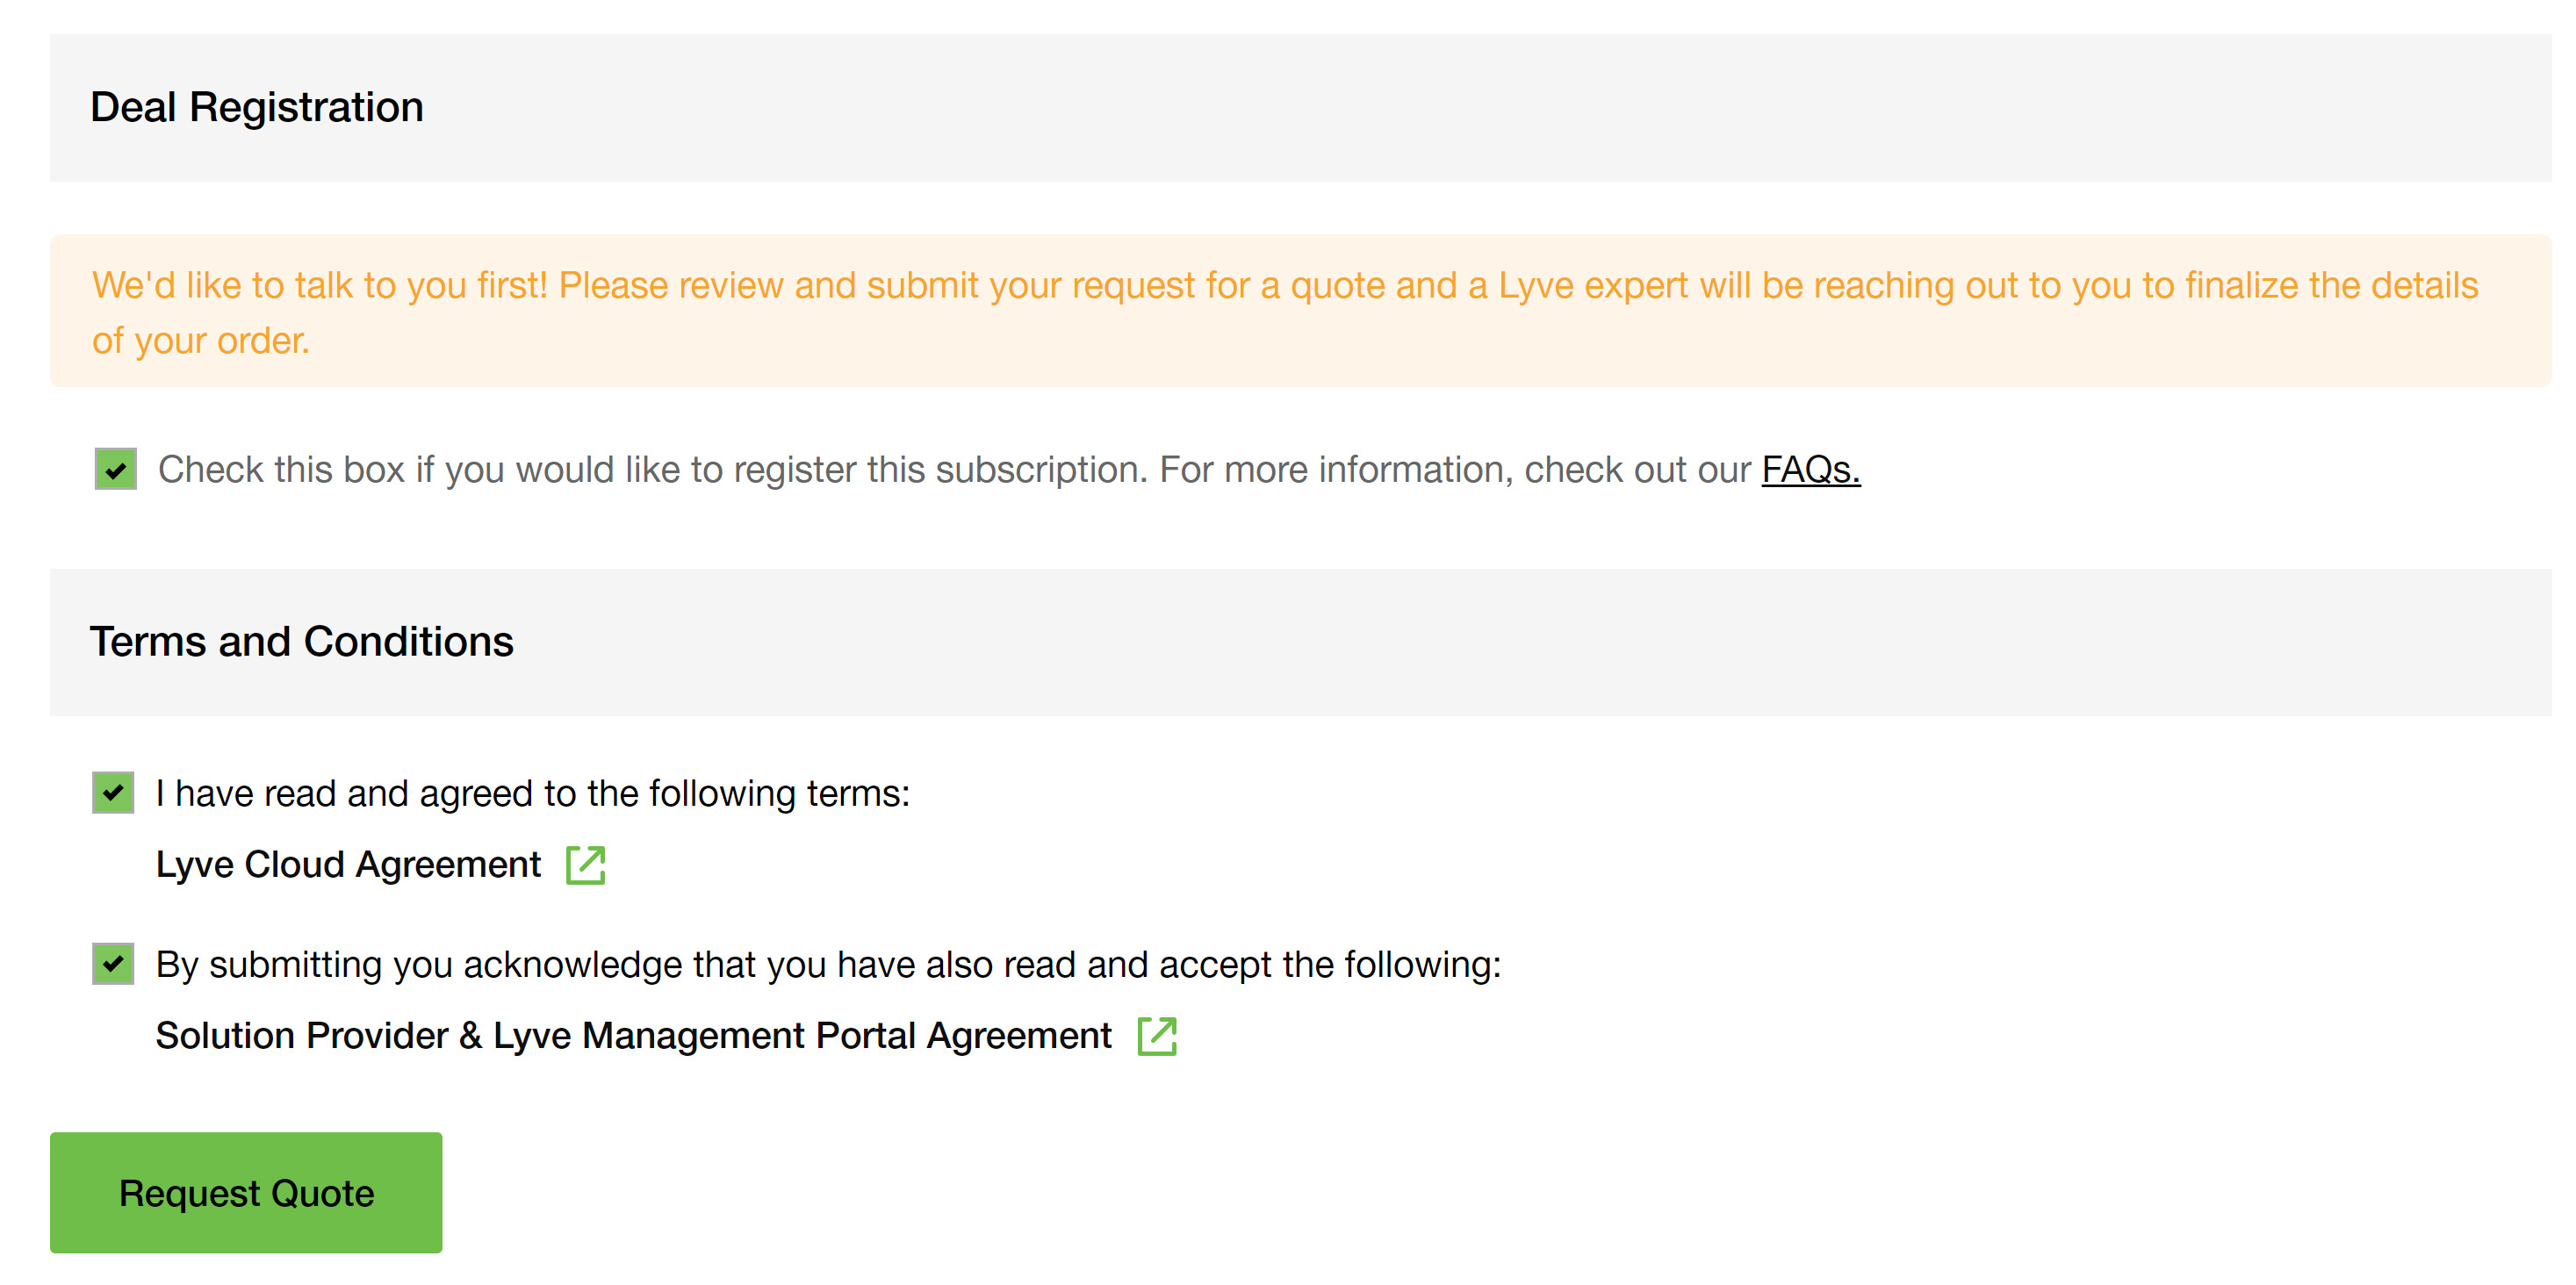
Task: Toggle the 'I have read and agreed' checkbox
Action: tap(113, 793)
